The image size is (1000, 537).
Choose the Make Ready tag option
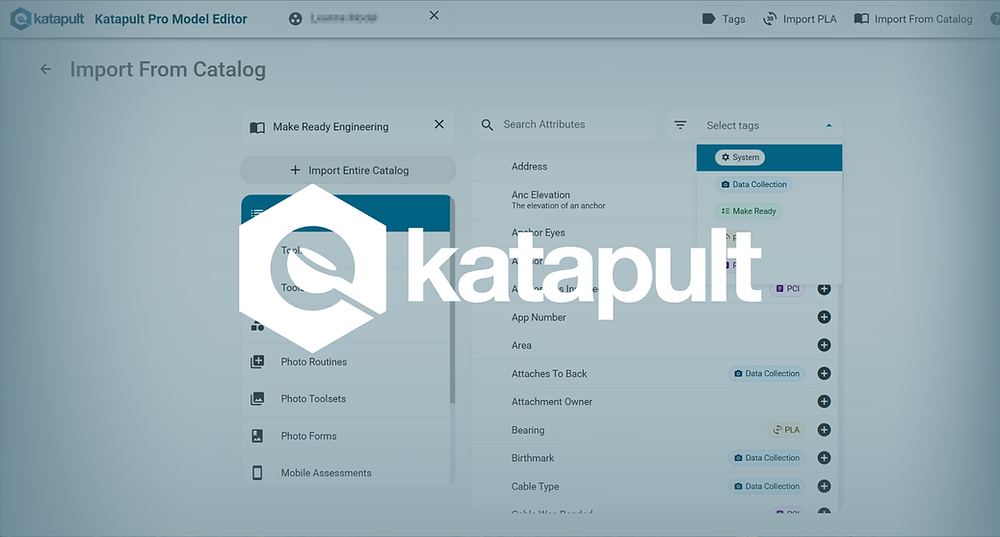pyautogui.click(x=769, y=211)
